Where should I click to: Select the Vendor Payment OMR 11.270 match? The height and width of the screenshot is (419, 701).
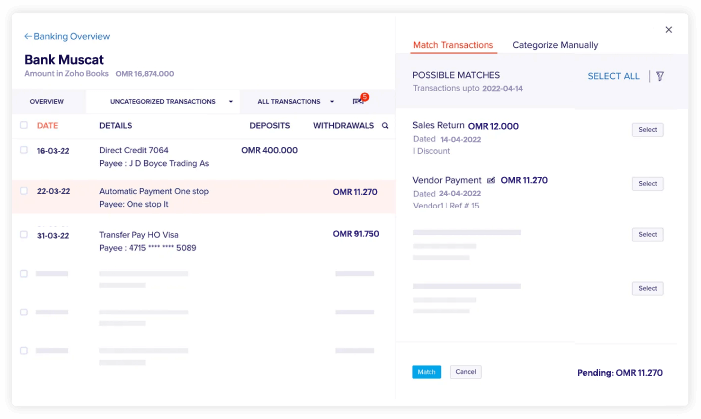[647, 184]
